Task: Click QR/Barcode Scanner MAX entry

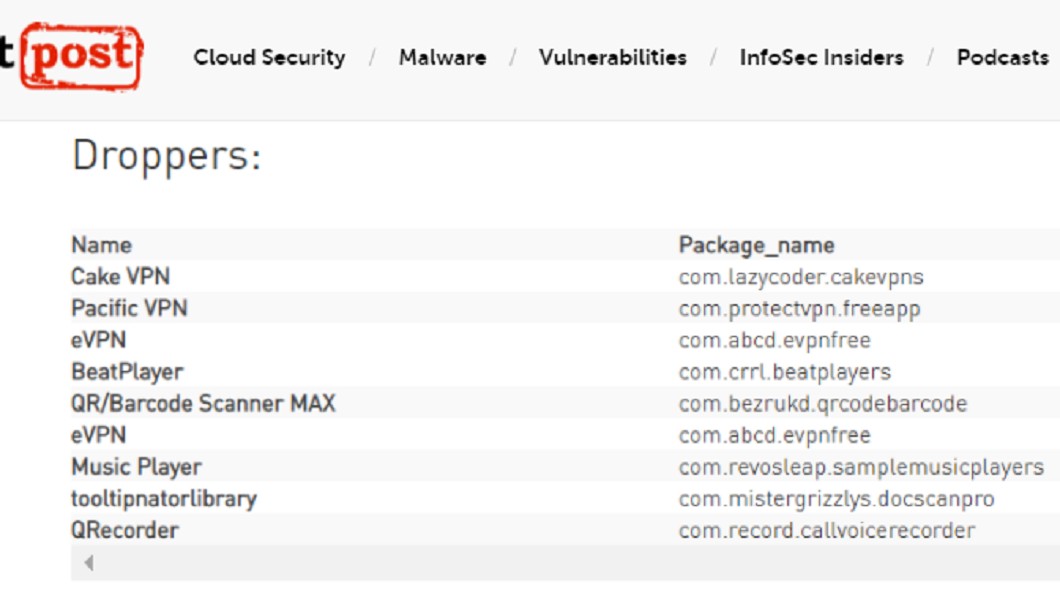Action: point(203,403)
